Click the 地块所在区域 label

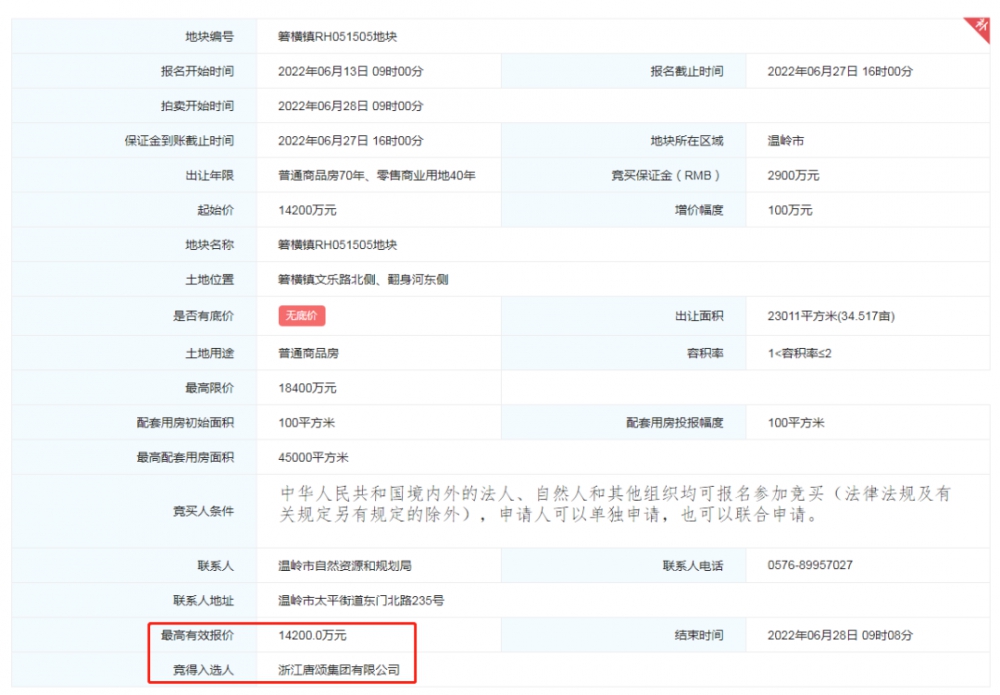pos(687,141)
